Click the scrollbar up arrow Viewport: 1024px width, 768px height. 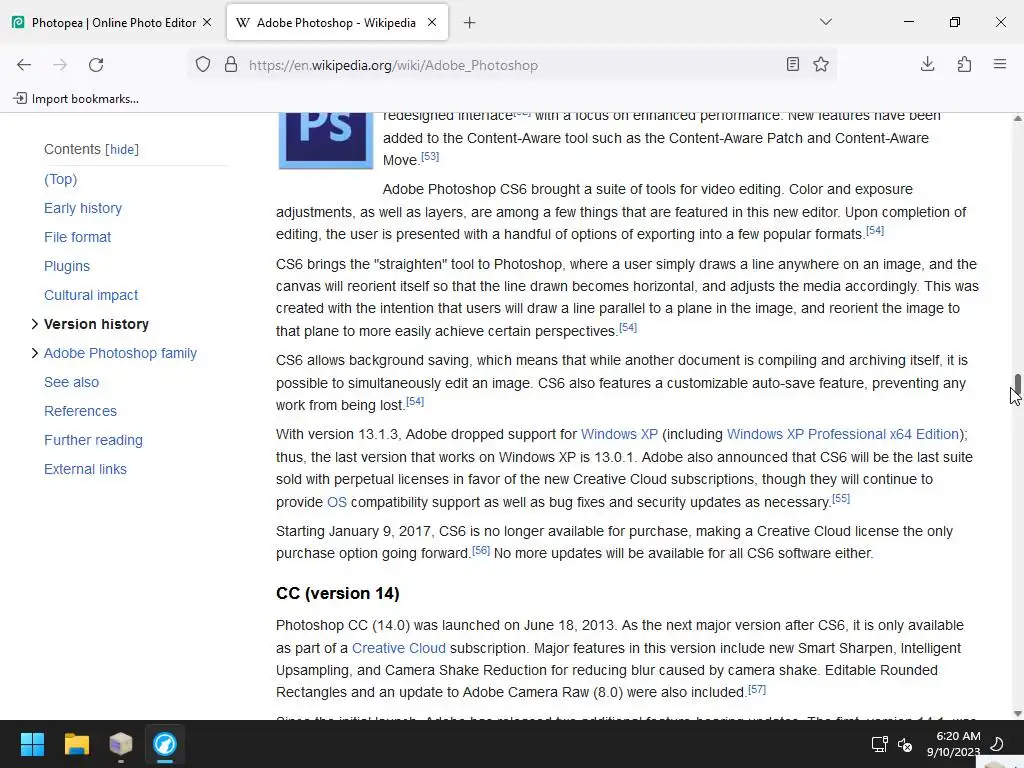point(1017,118)
